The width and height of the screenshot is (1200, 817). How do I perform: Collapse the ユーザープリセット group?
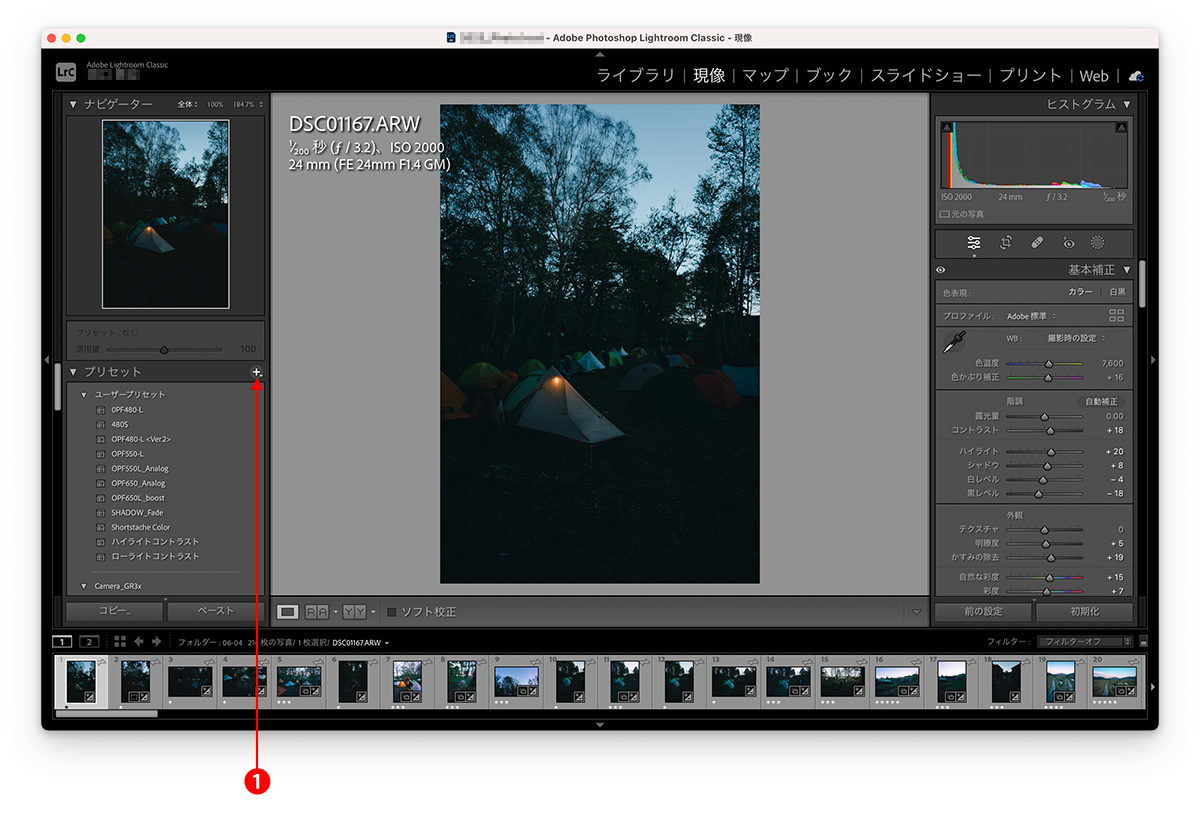[x=84, y=394]
